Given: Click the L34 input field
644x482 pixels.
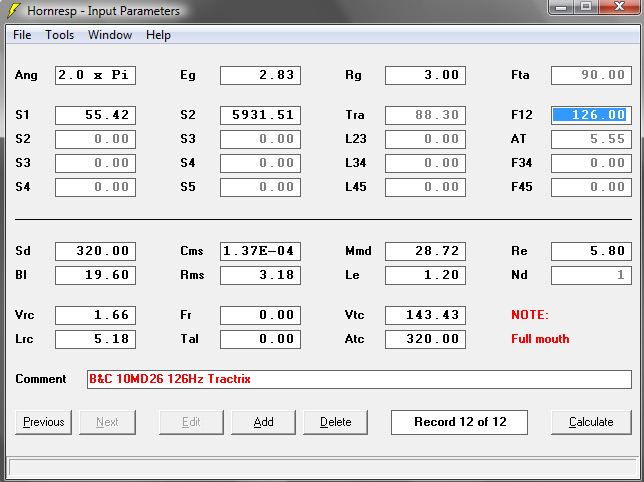Looking at the screenshot, I should pyautogui.click(x=426, y=163).
